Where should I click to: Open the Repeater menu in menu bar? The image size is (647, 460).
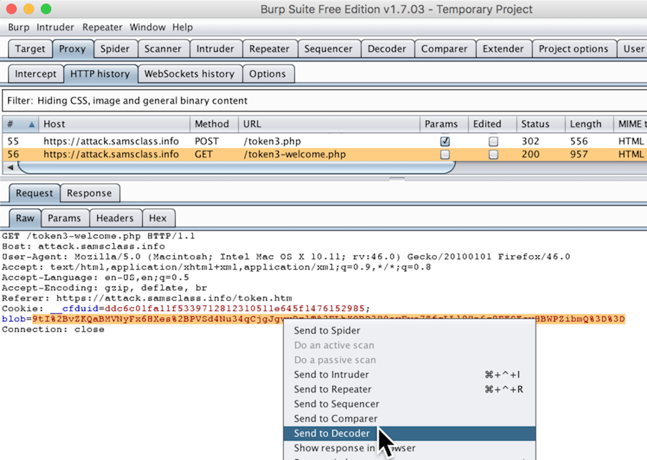tap(102, 27)
